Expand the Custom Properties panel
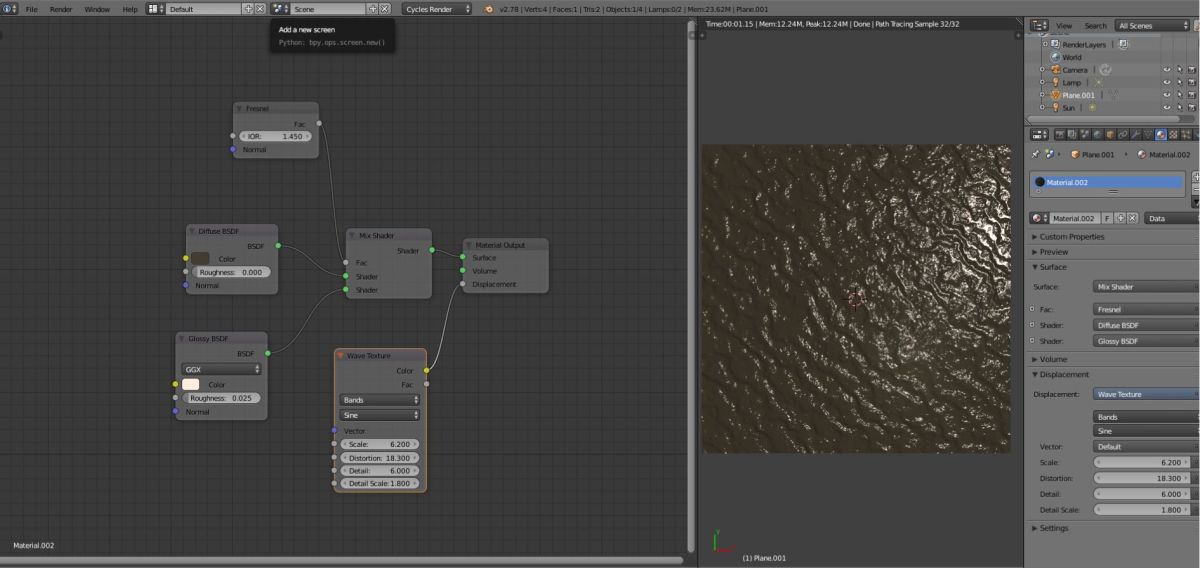This screenshot has width=1200, height=568. click(x=1072, y=237)
